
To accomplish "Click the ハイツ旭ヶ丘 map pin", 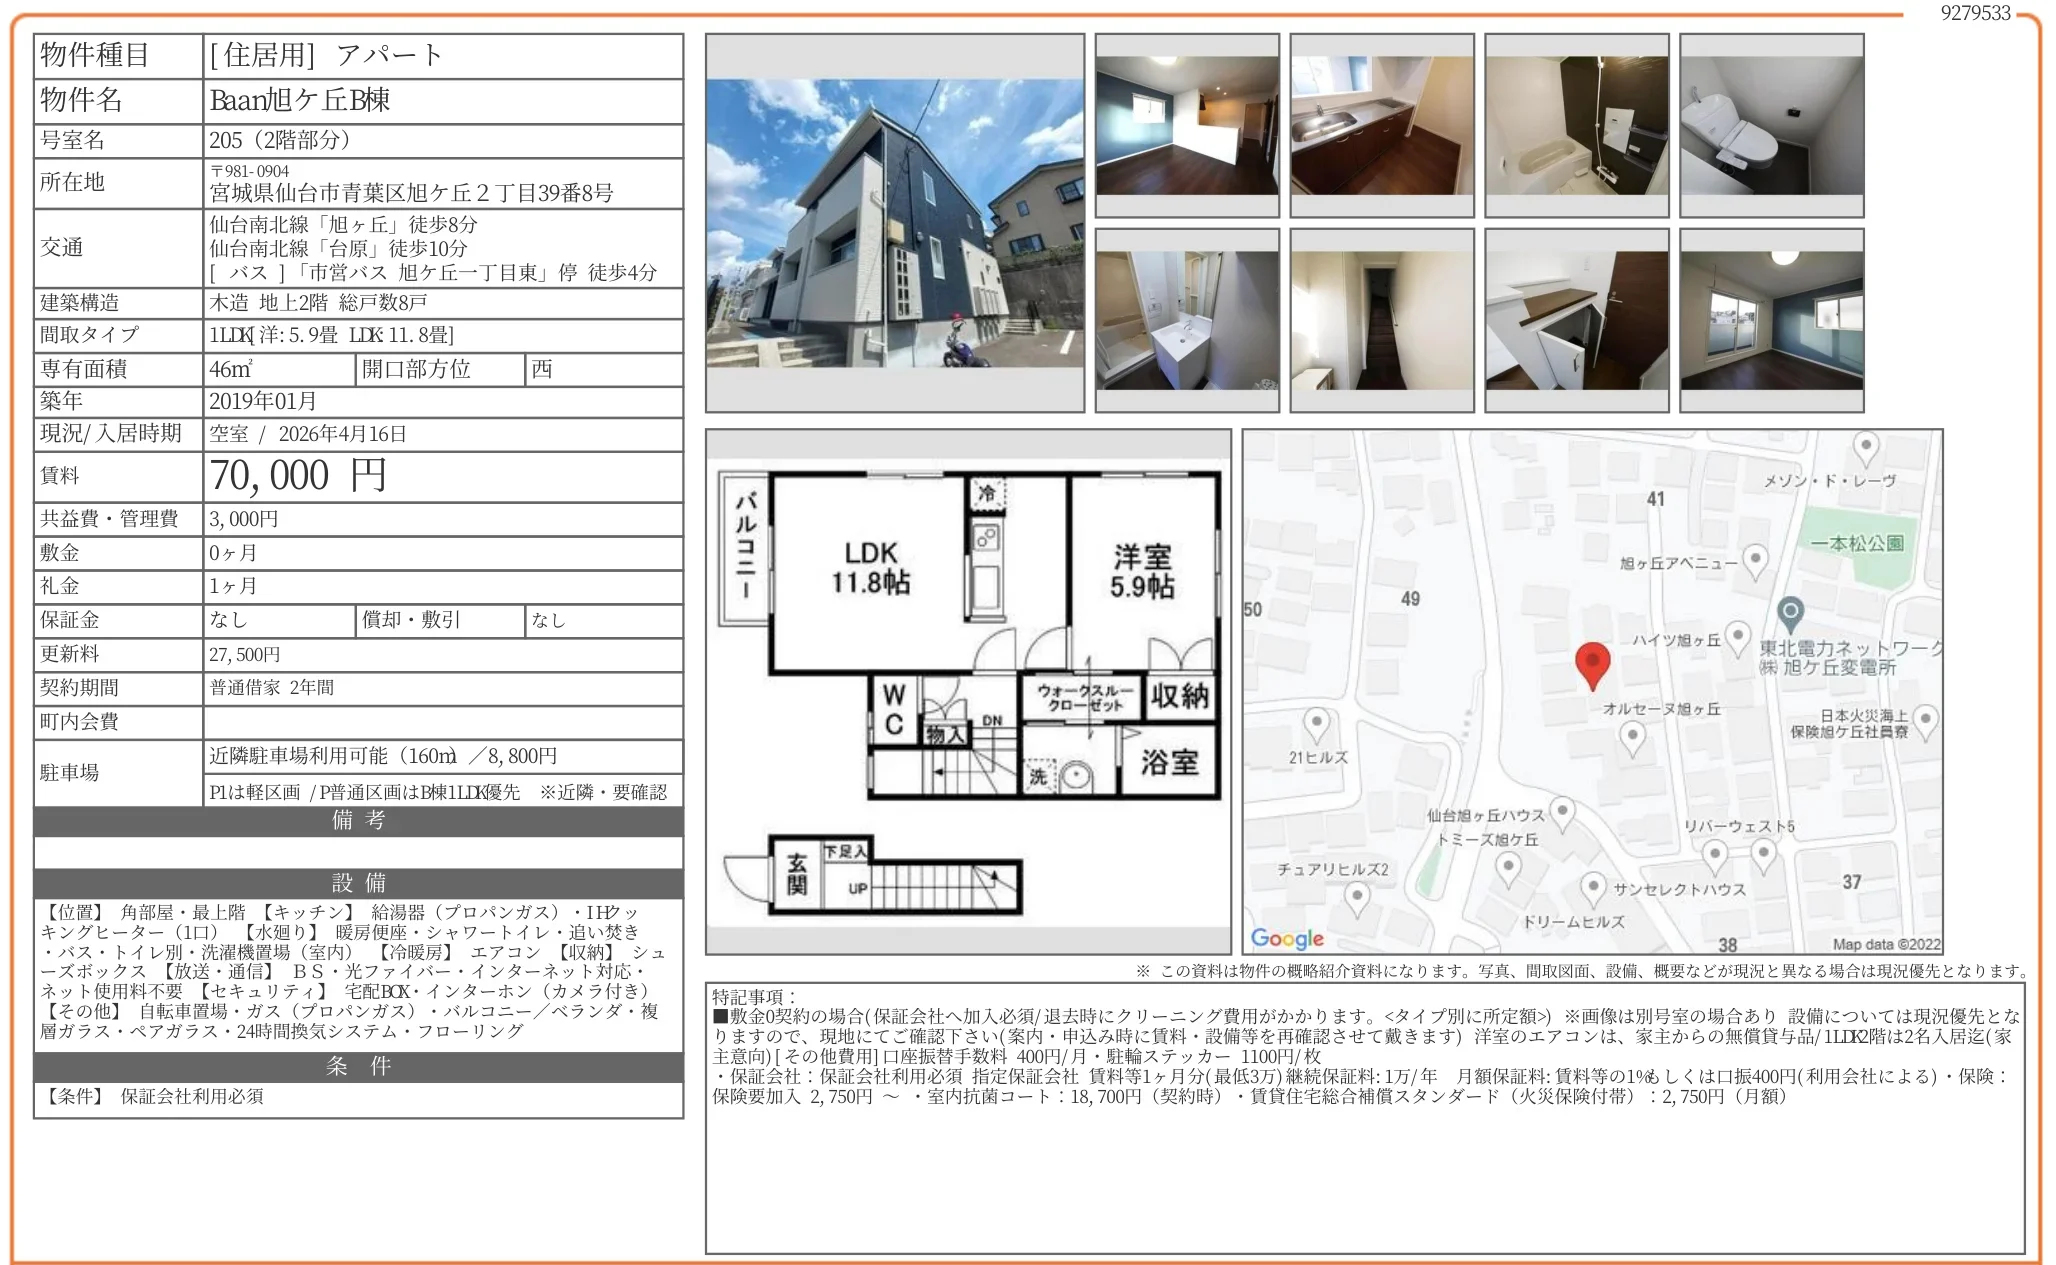I will tap(1738, 636).
